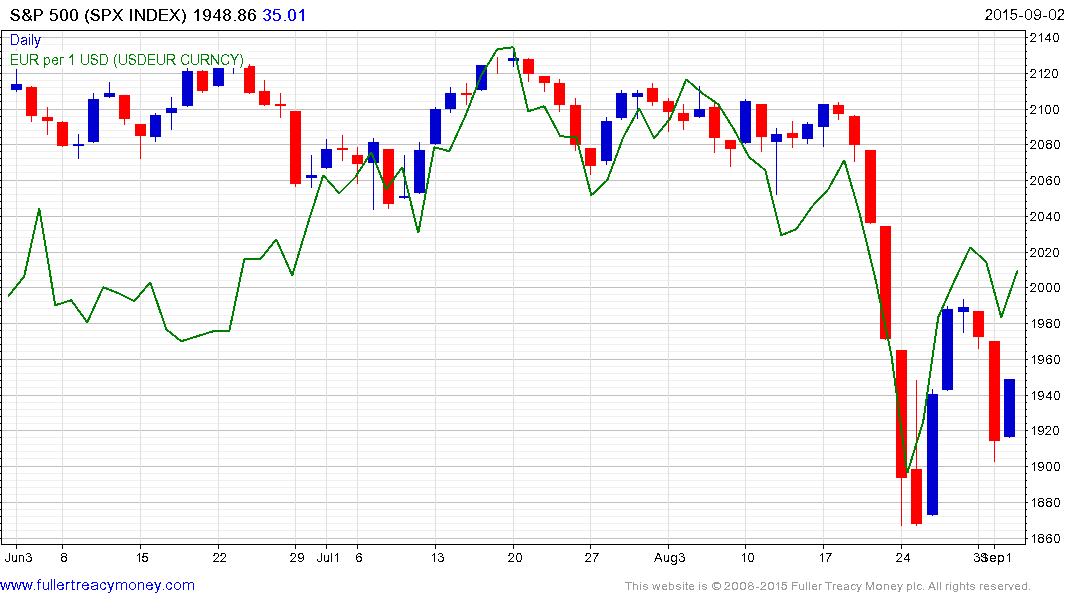Click the S&P 500 (SPX INDEX) title
This screenshot has width=1075, height=600.
(x=98, y=15)
